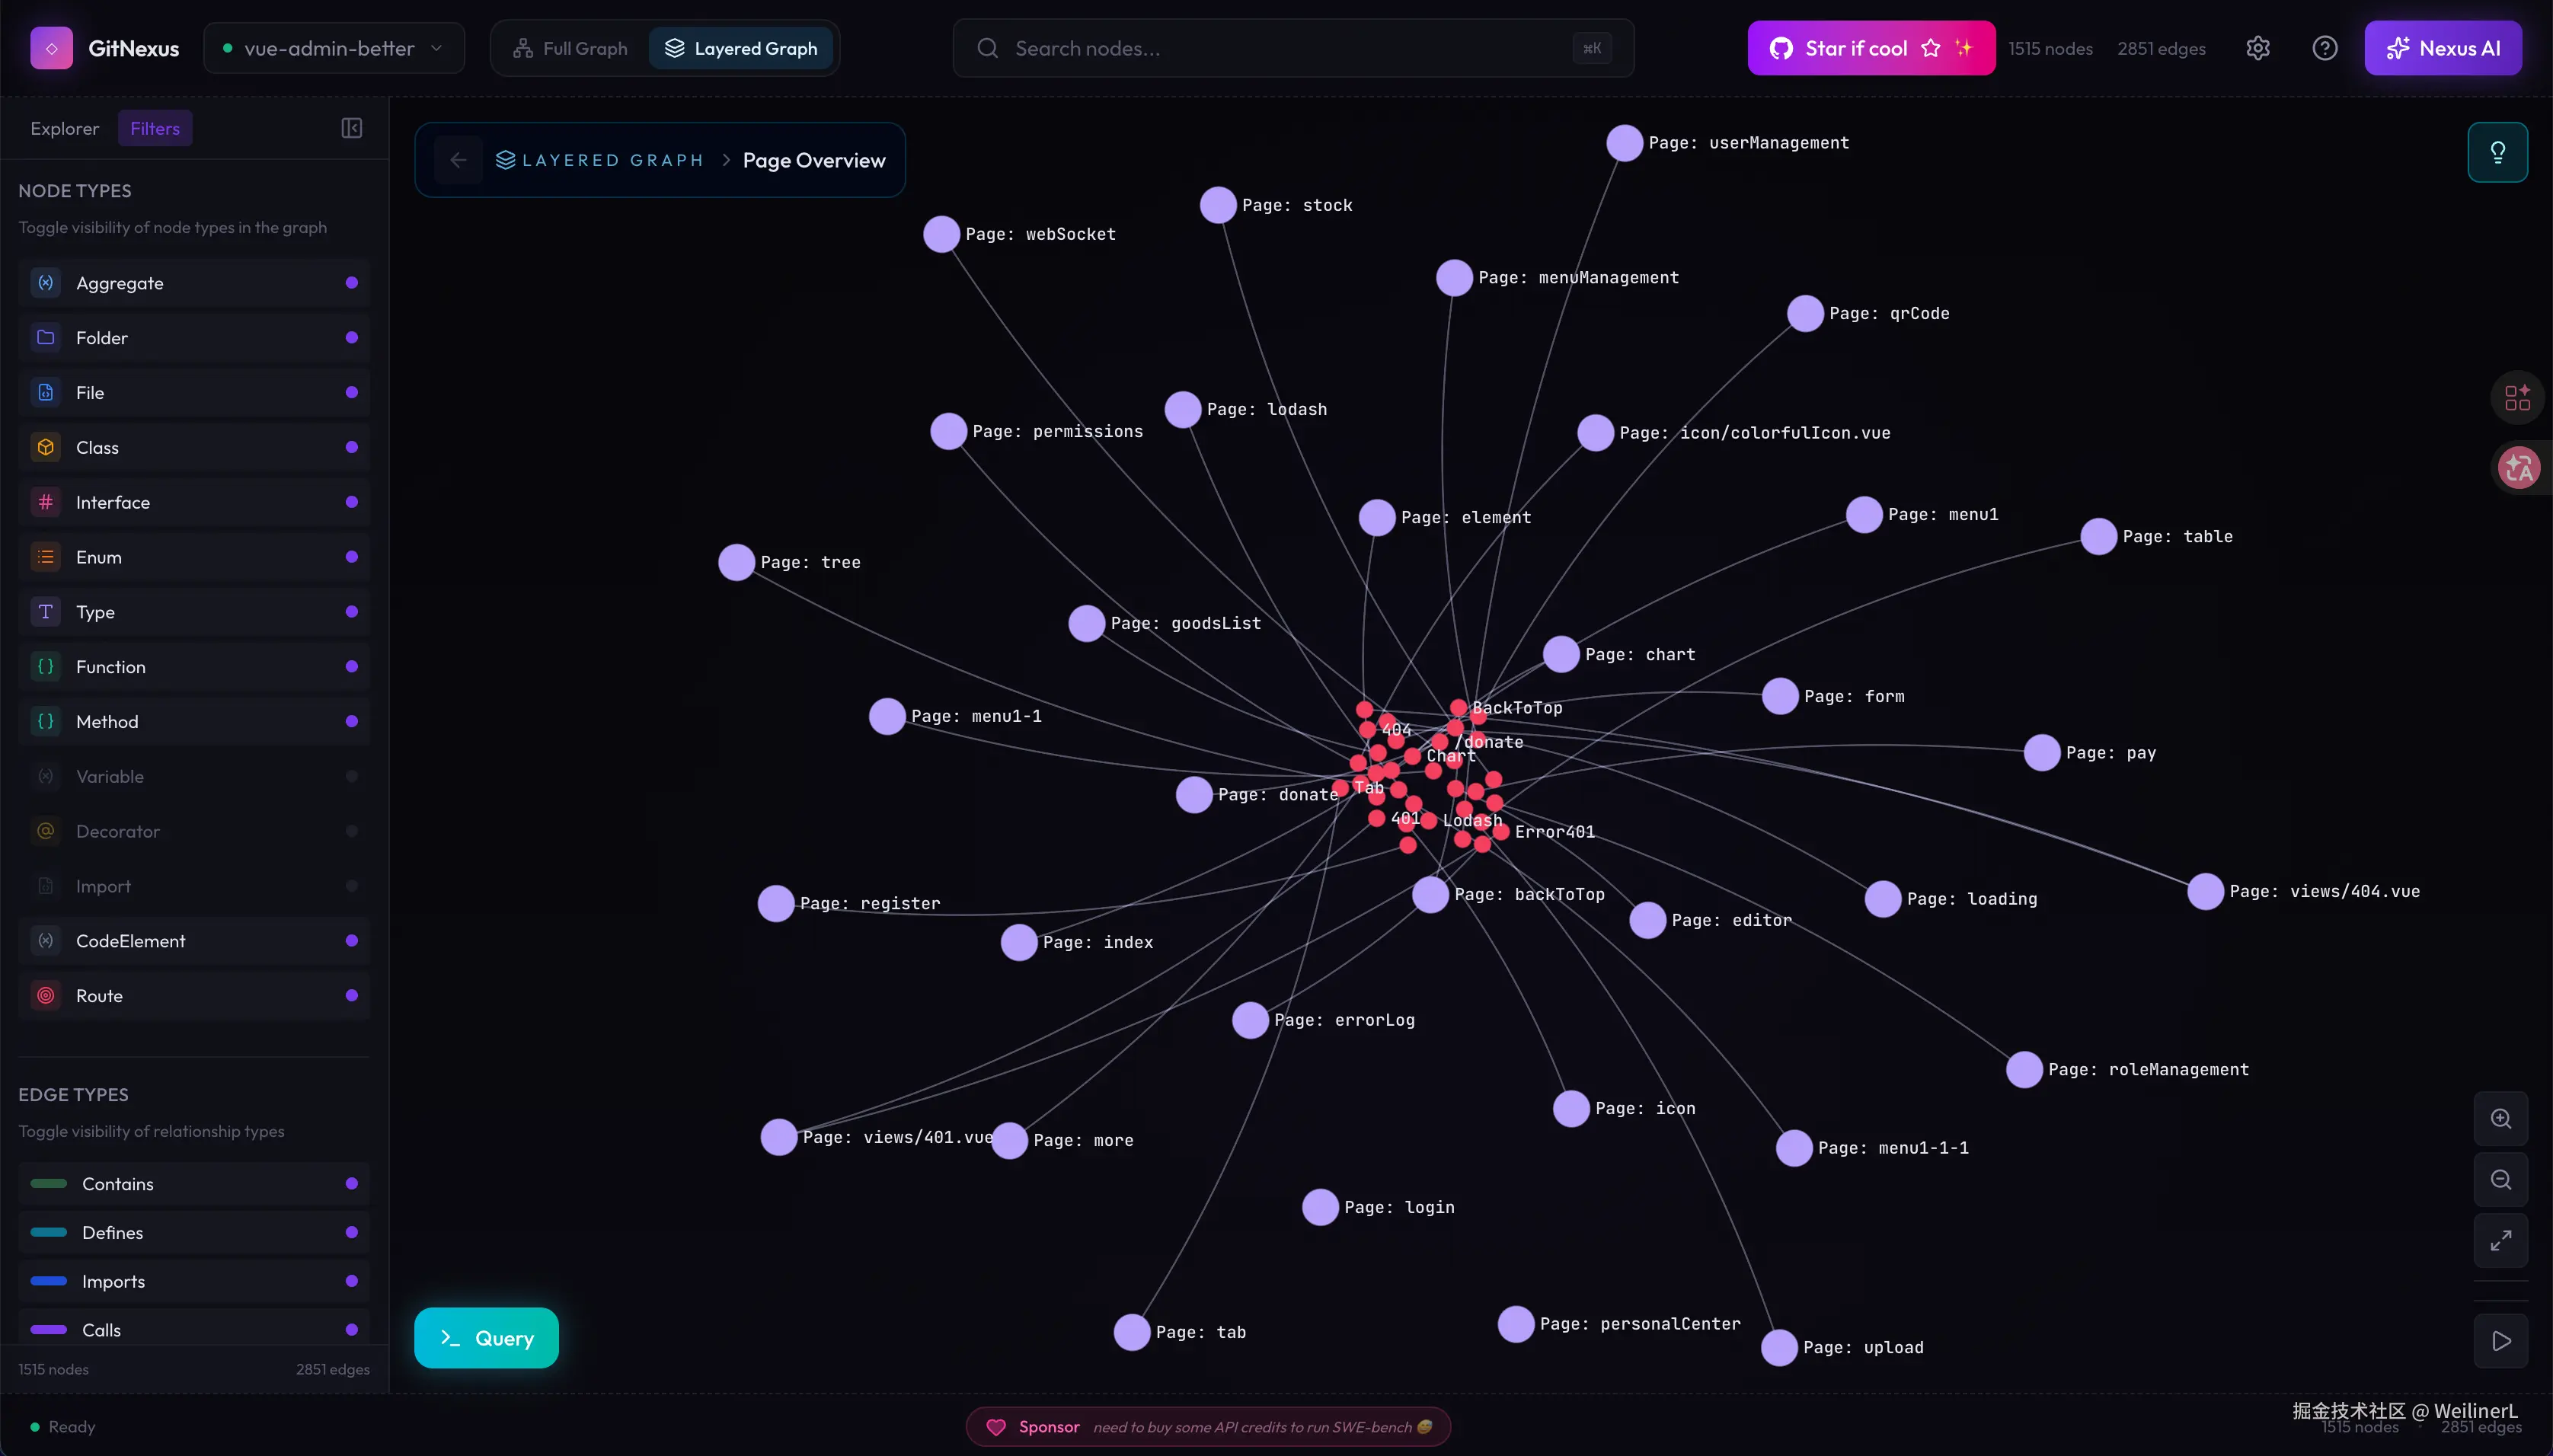This screenshot has width=2553, height=1456.
Task: Select the red Error401 route node
Action: click(1501, 832)
